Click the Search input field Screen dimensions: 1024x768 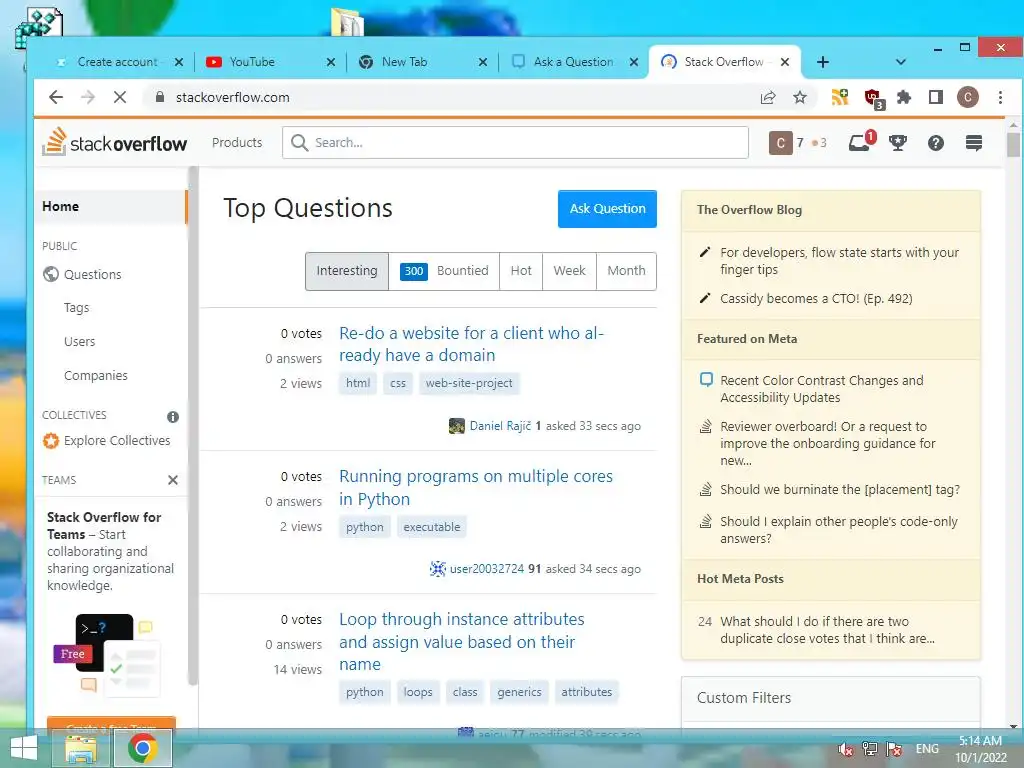[x=515, y=142]
